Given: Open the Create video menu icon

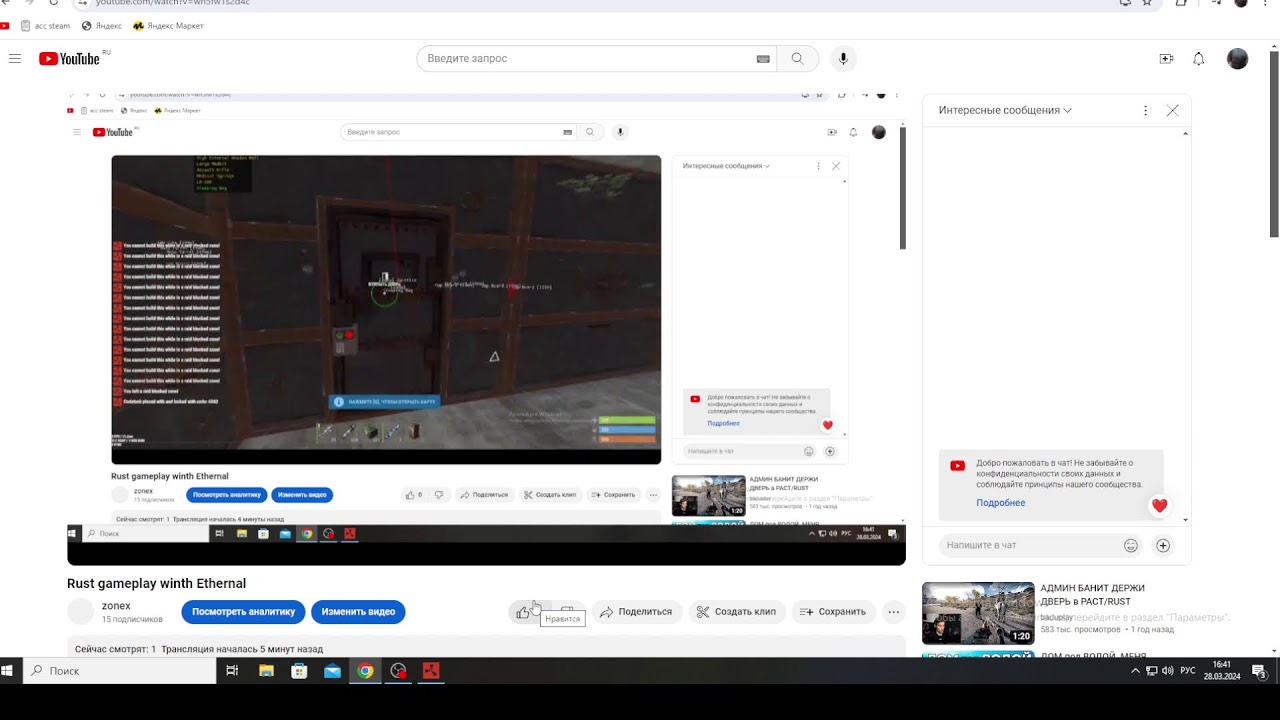Looking at the screenshot, I should (1166, 59).
